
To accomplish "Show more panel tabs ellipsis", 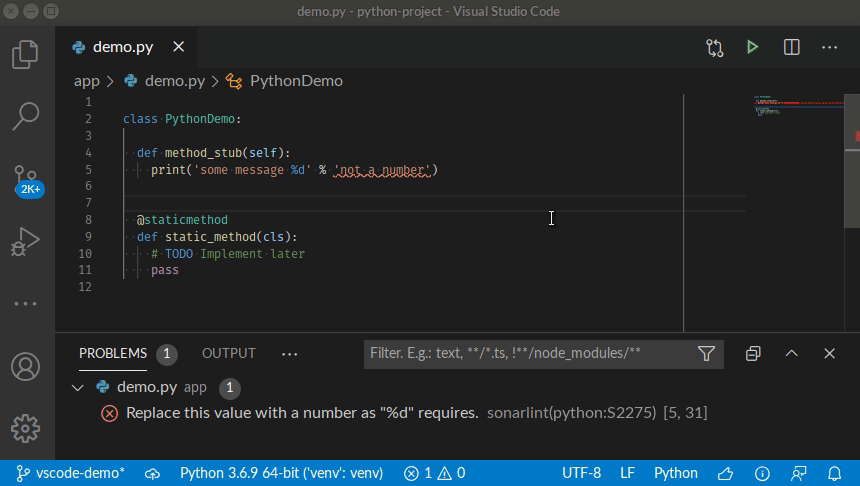I will point(290,354).
